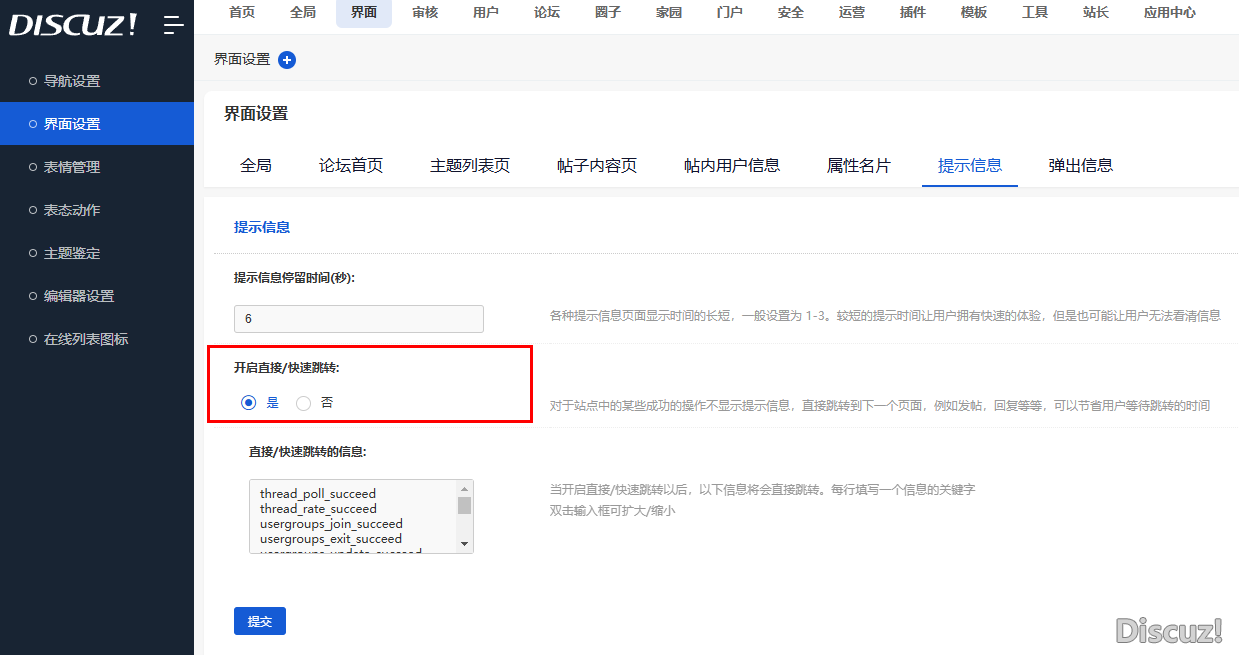Open 导航设置 in the sidebar
The height and width of the screenshot is (655, 1239).
[x=72, y=81]
